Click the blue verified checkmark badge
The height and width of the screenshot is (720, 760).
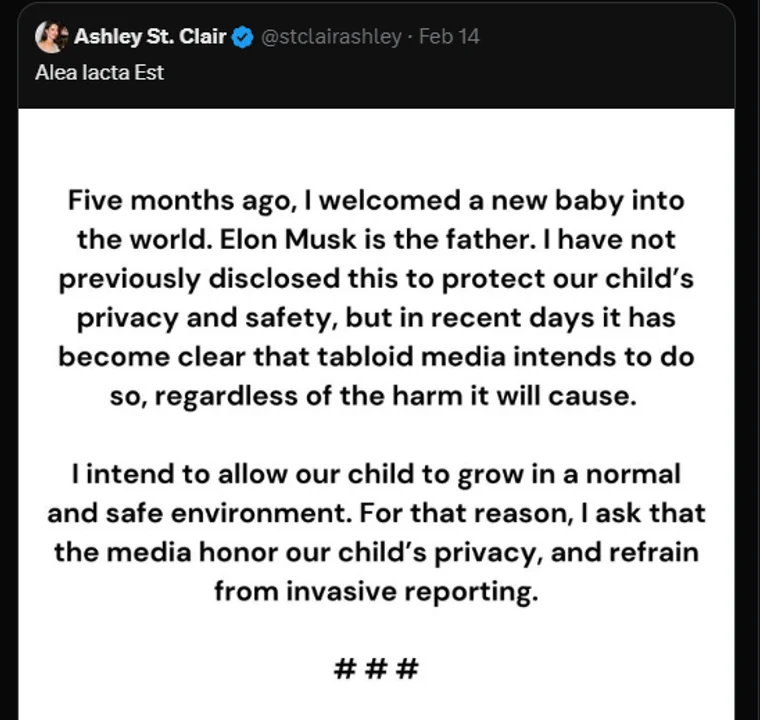(x=241, y=37)
